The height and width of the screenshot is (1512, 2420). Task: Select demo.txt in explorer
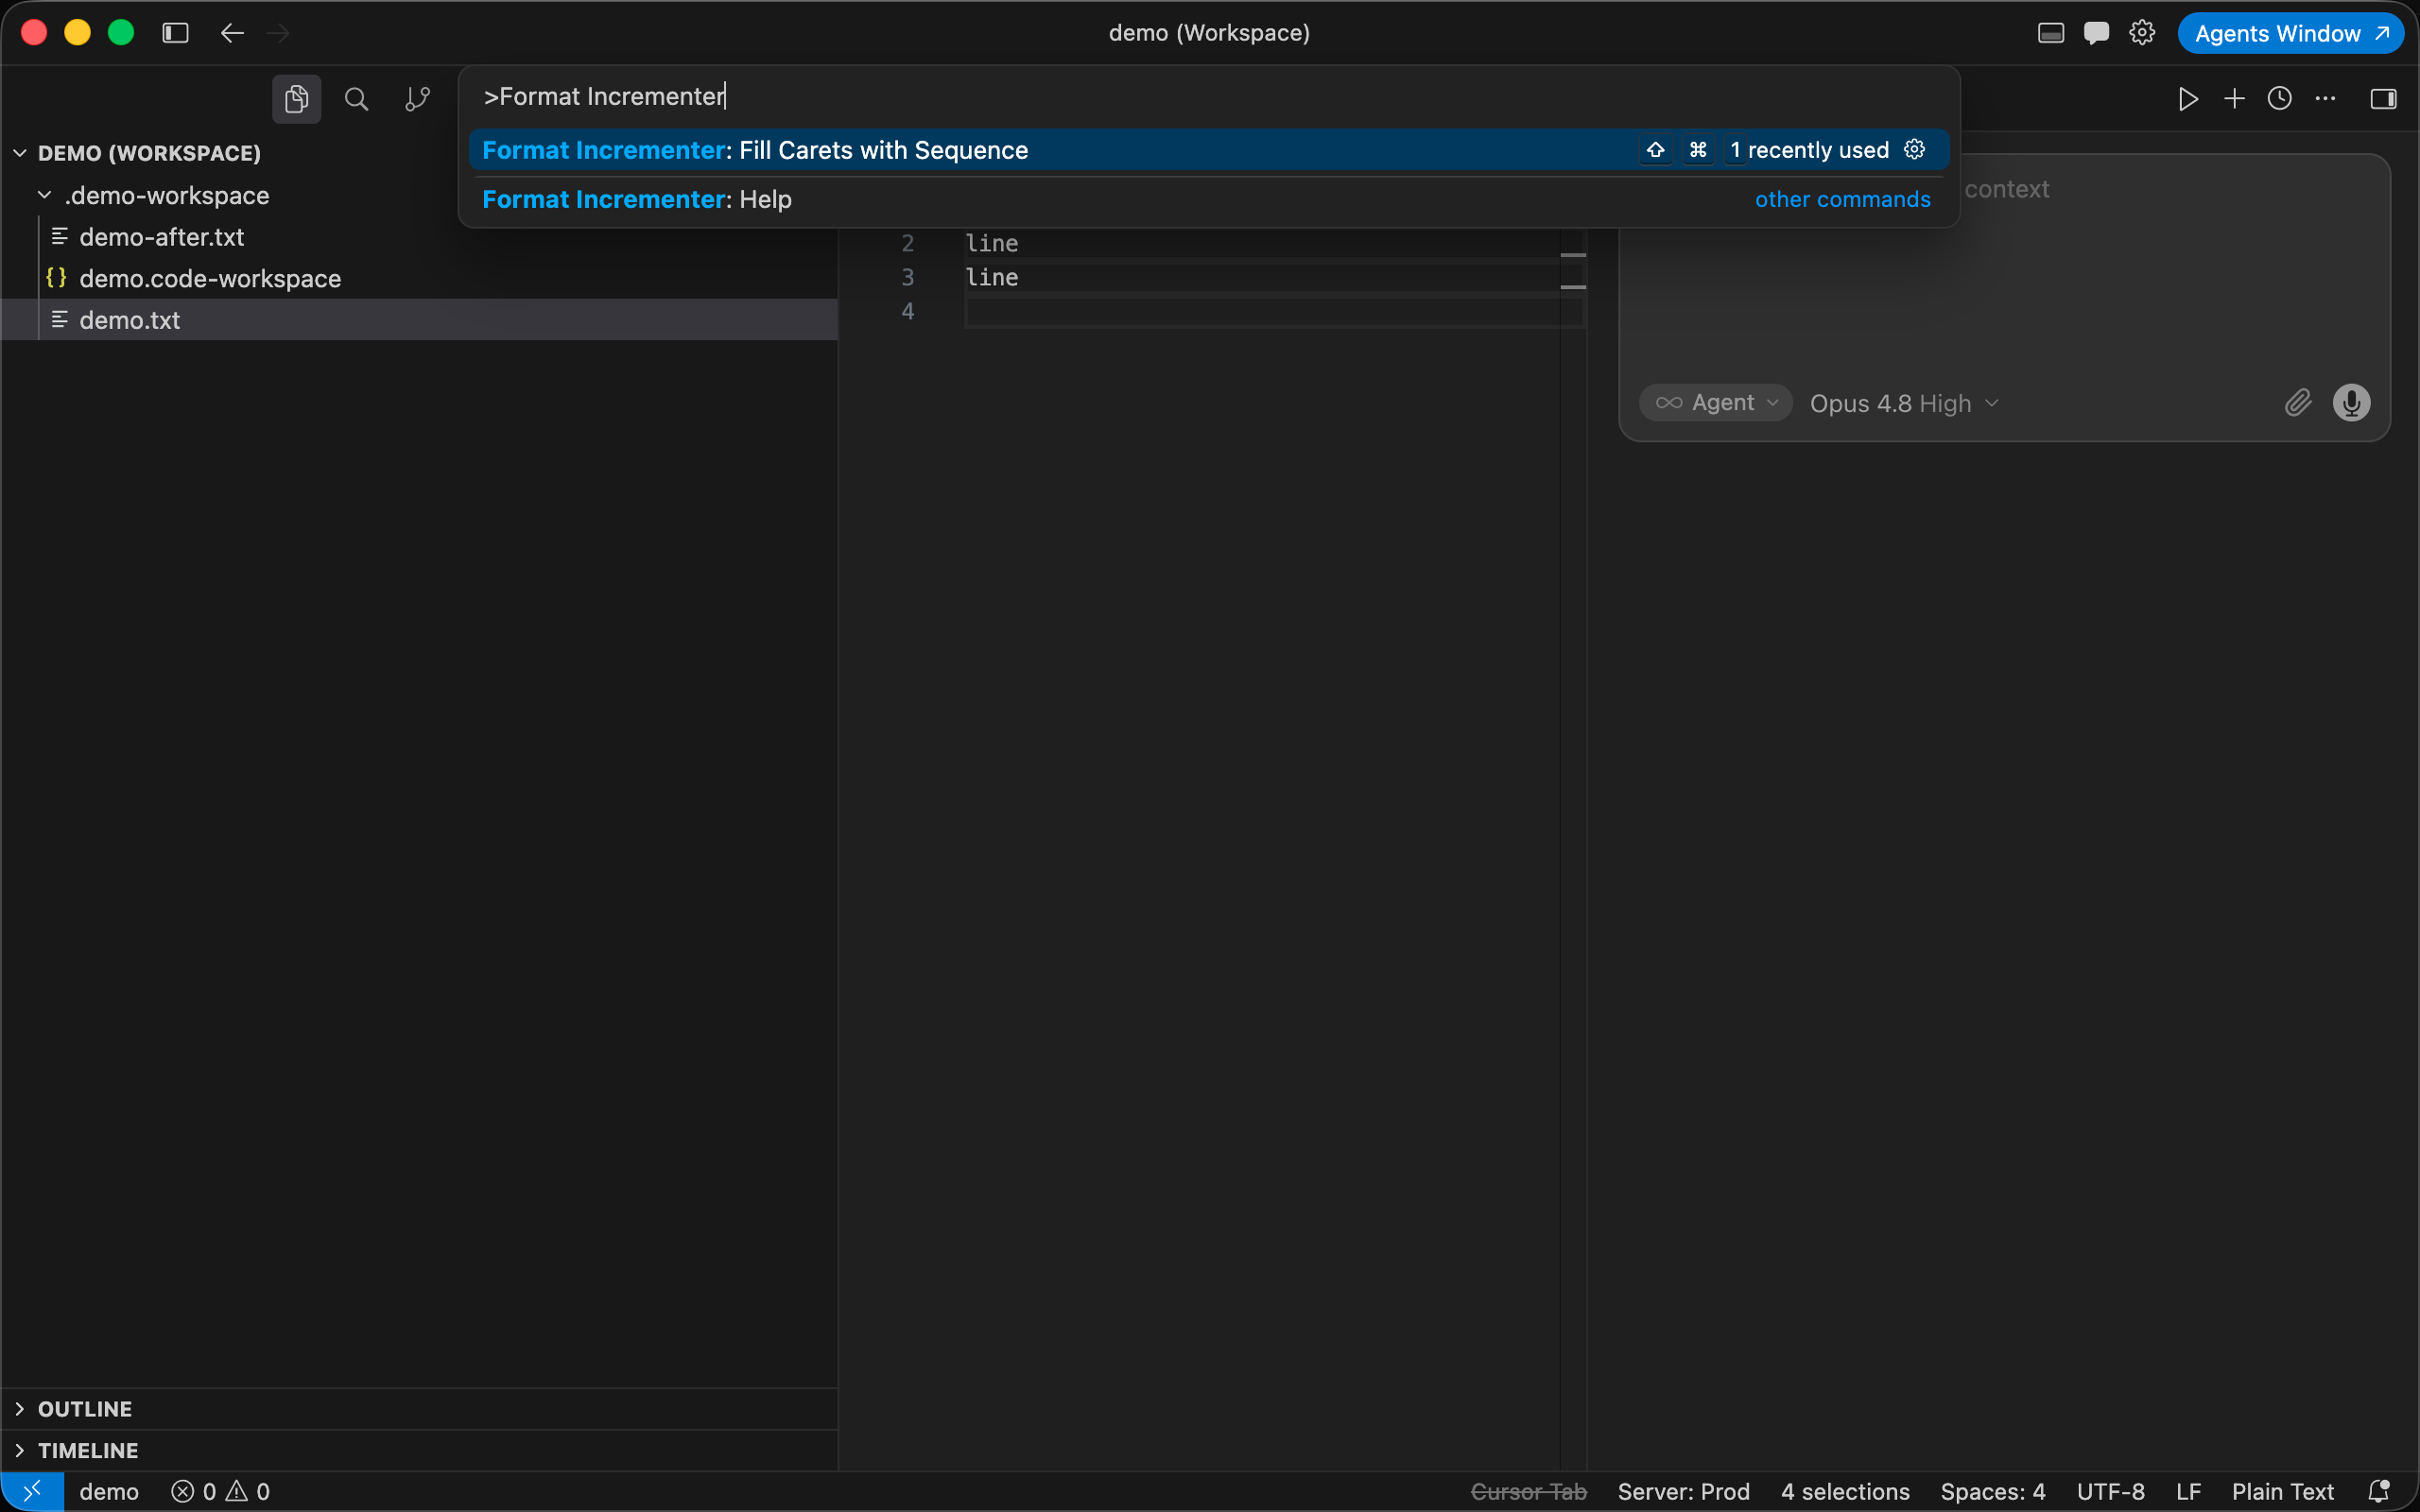pos(419,320)
